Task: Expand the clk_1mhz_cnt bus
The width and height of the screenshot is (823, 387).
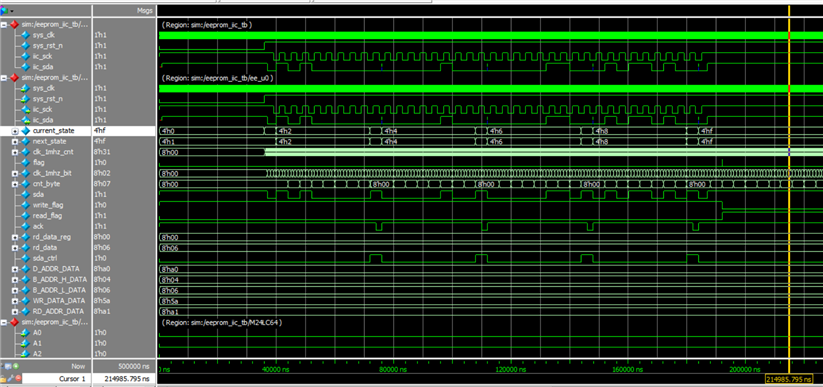Action: [x=15, y=152]
